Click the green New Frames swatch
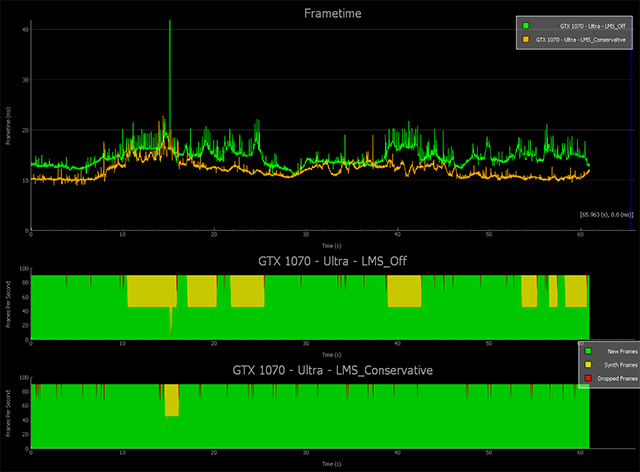Image resolution: width=640 pixels, height=472 pixels. click(588, 351)
